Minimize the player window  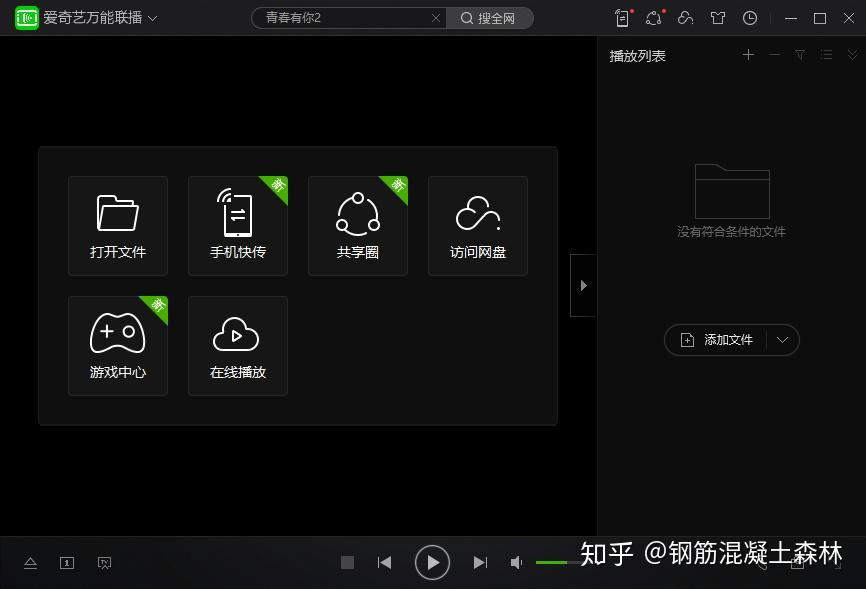point(791,18)
